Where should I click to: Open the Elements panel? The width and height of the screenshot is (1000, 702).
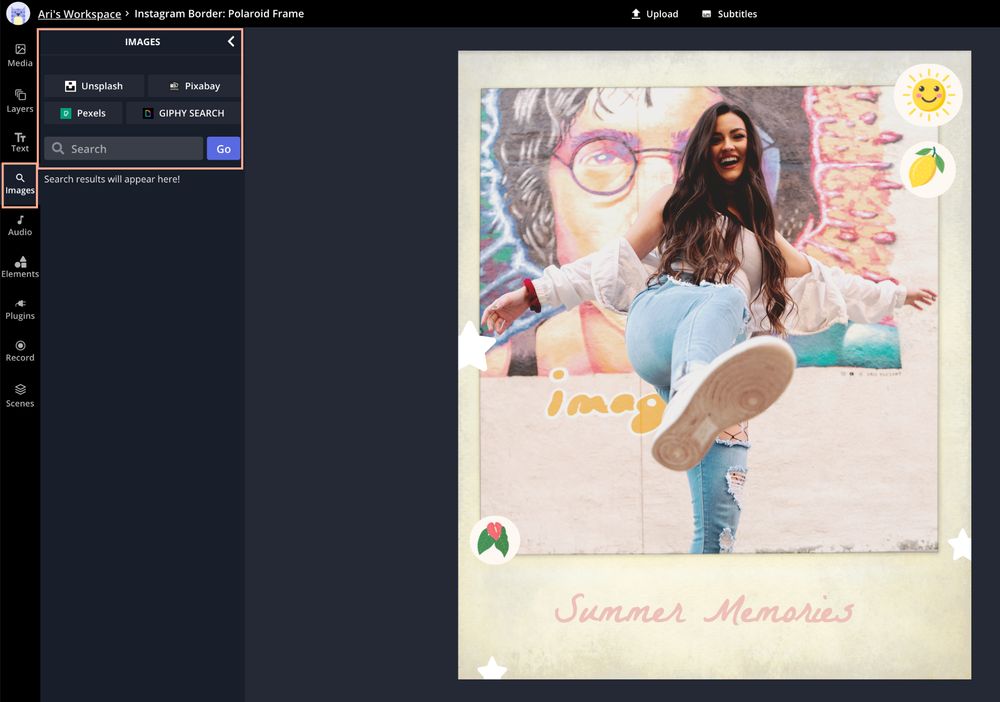point(20,267)
